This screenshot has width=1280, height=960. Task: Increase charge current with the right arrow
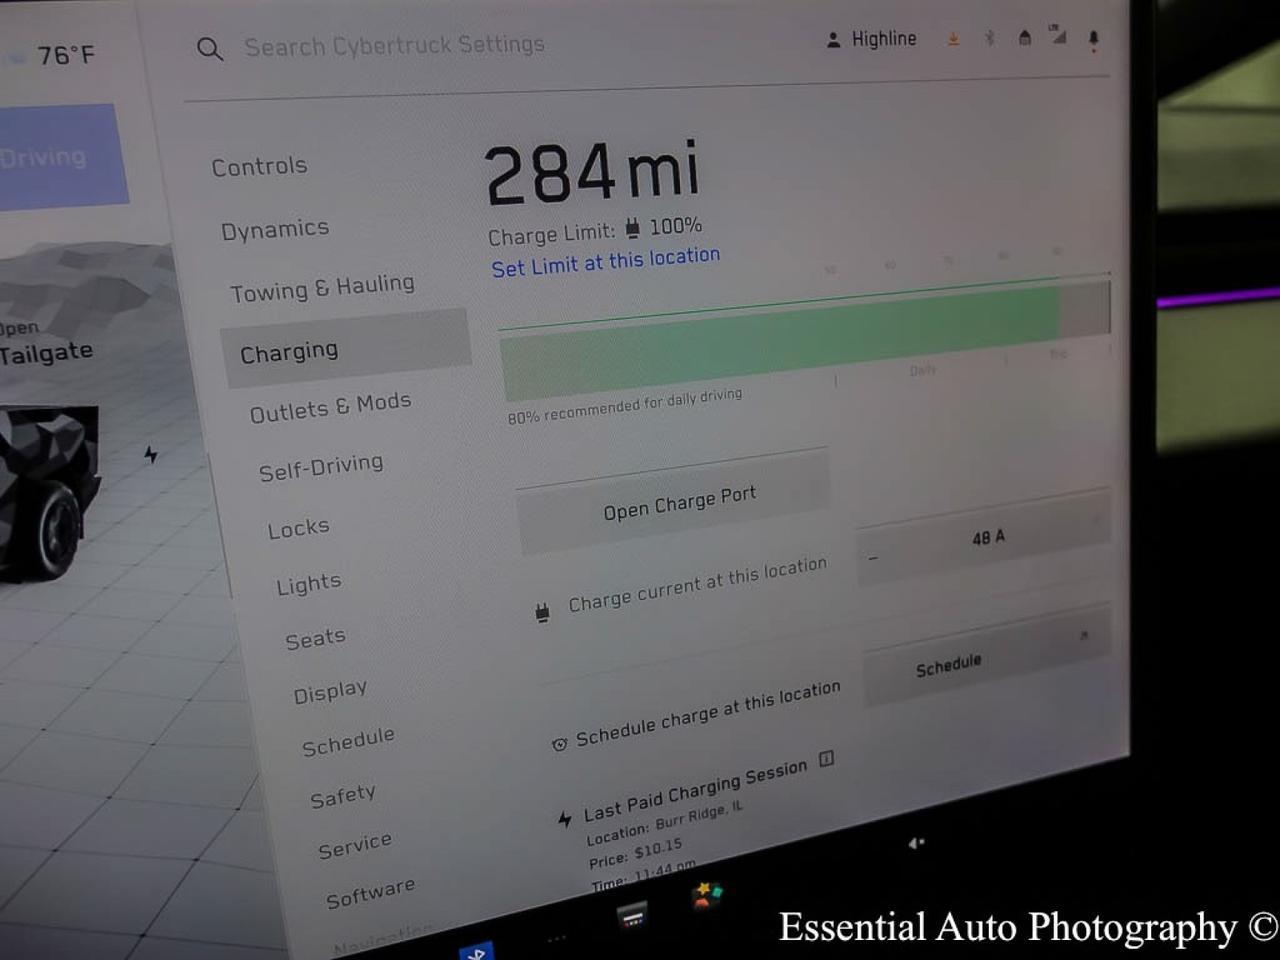point(1096,520)
